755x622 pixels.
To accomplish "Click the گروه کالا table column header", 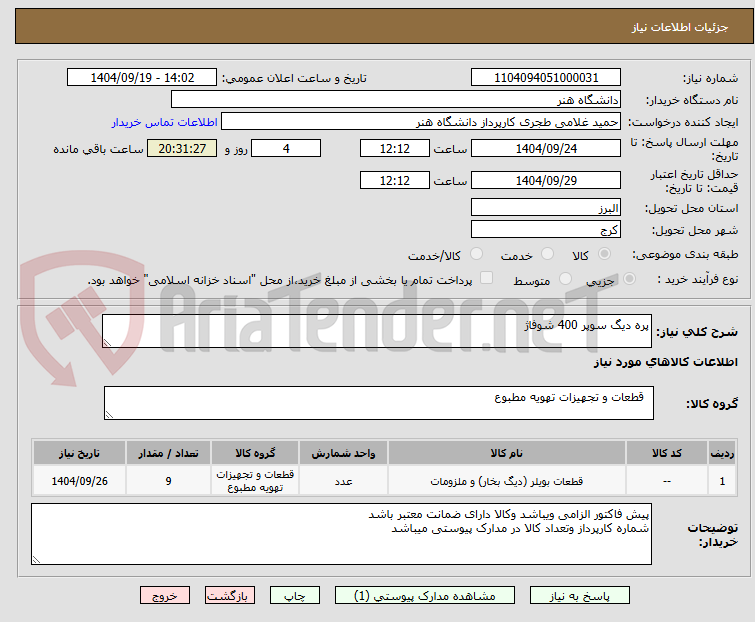I will coord(255,453).
